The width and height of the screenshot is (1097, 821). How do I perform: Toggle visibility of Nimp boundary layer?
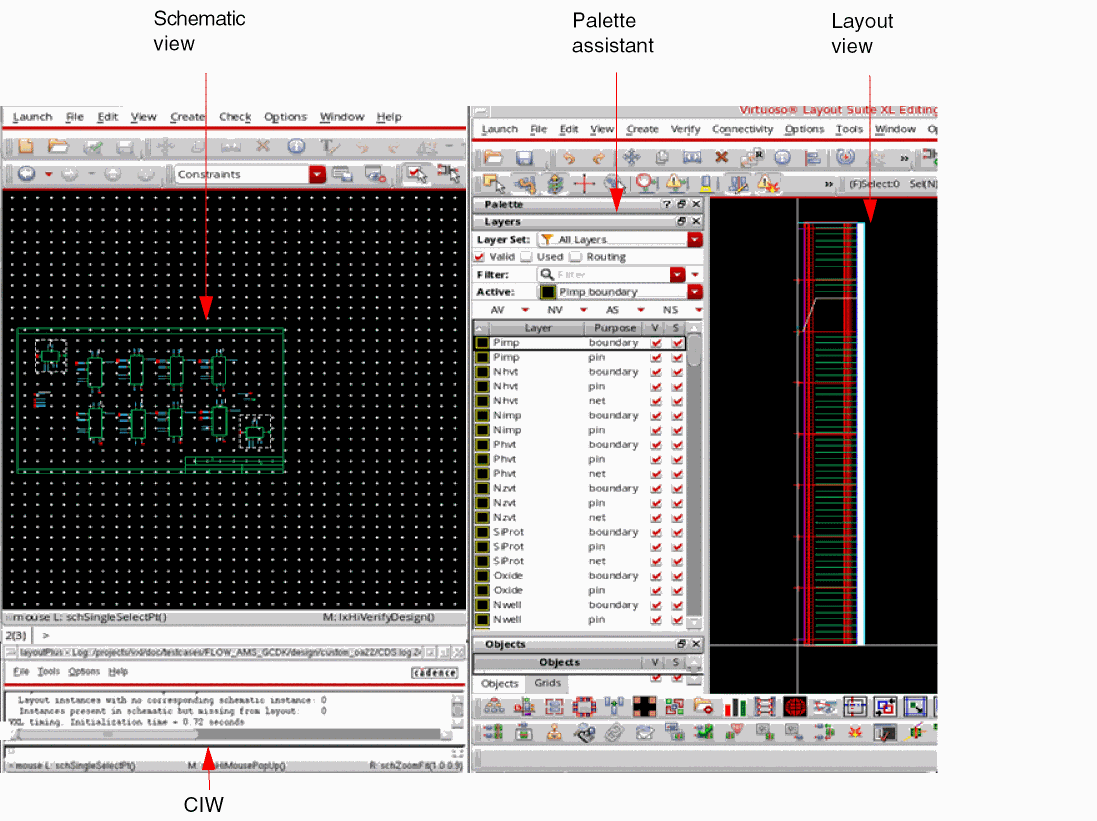click(x=656, y=415)
